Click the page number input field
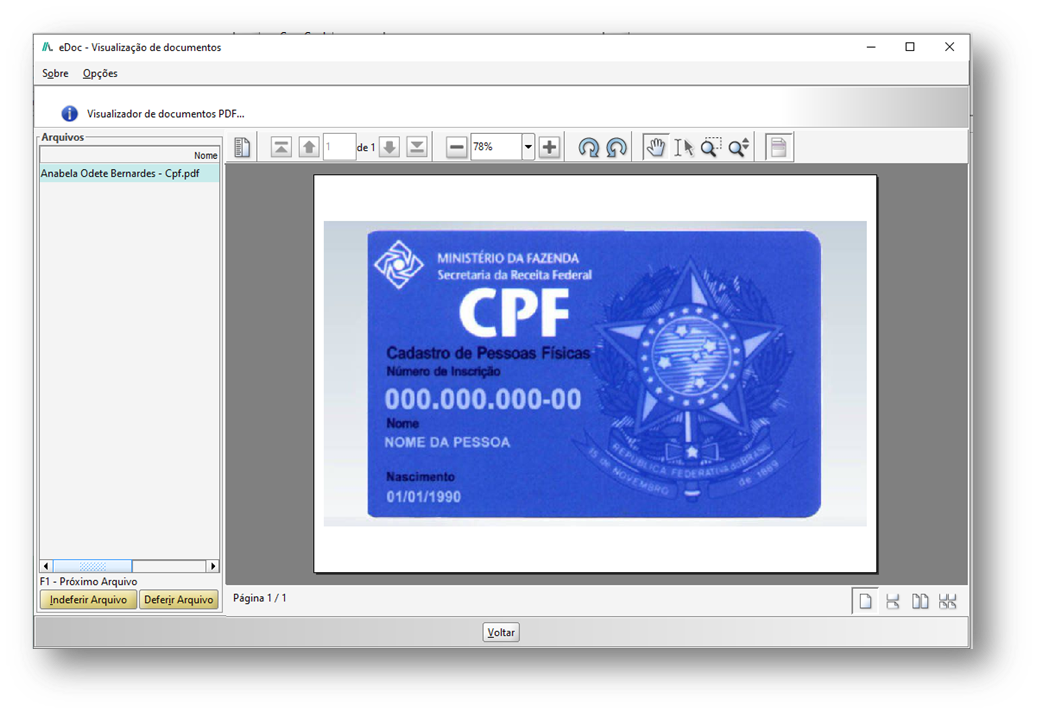The height and width of the screenshot is (714, 1038). click(340, 147)
